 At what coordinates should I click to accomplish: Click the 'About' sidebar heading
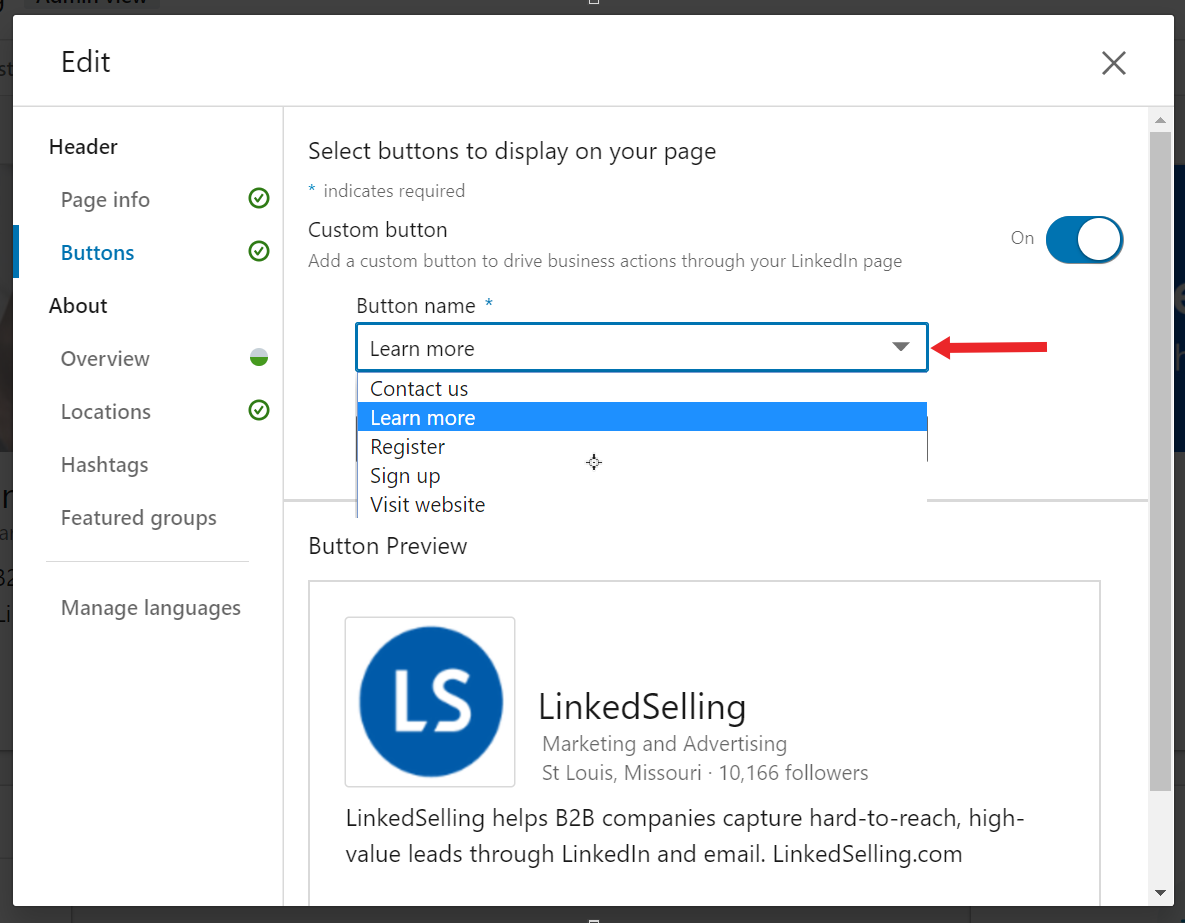coord(78,305)
